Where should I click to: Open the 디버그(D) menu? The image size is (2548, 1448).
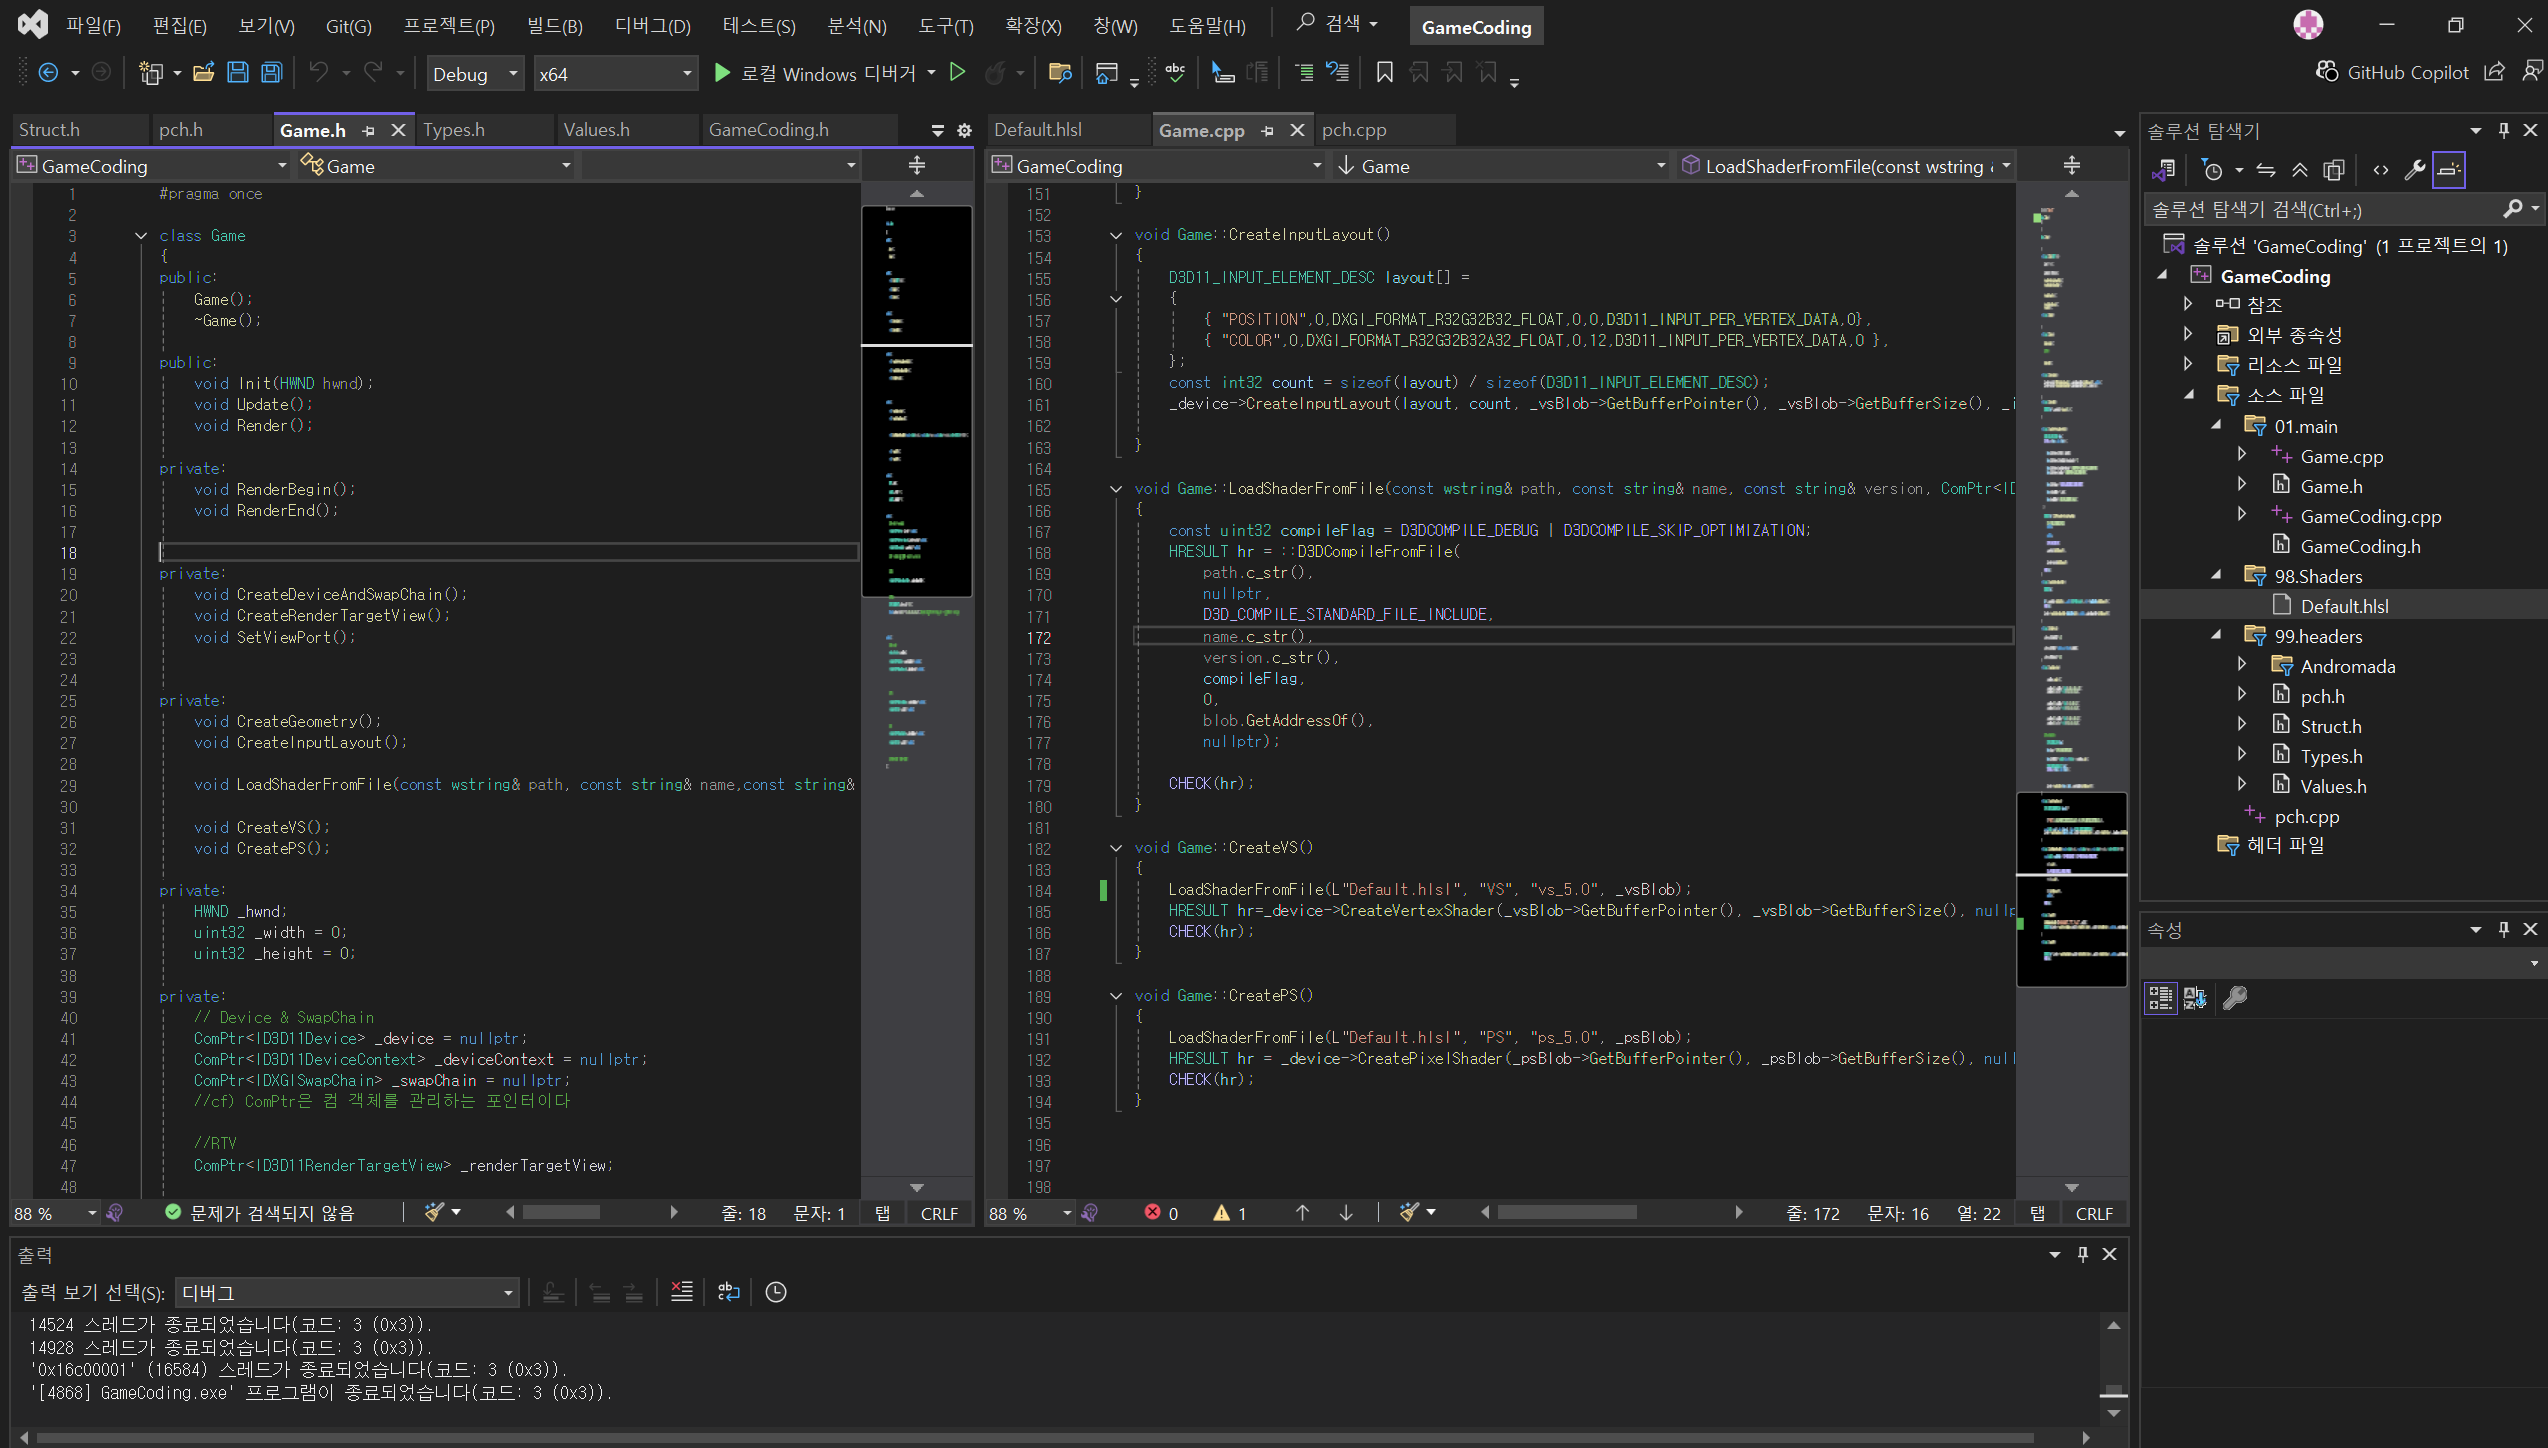coord(652,26)
